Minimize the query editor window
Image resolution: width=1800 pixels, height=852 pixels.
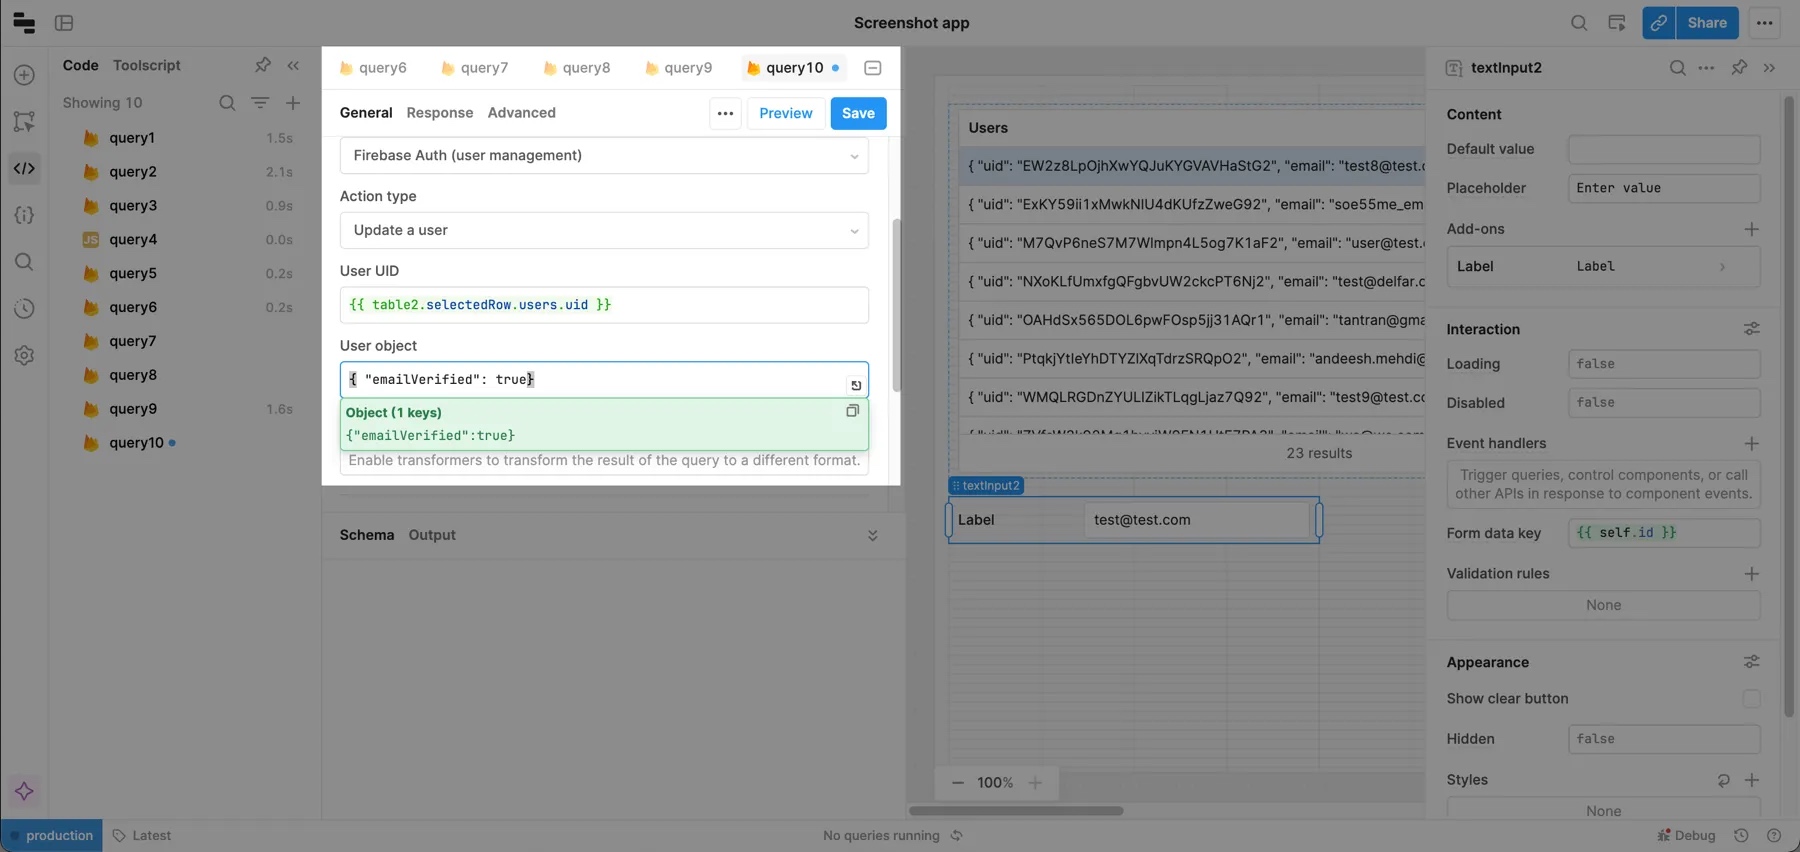point(873,68)
